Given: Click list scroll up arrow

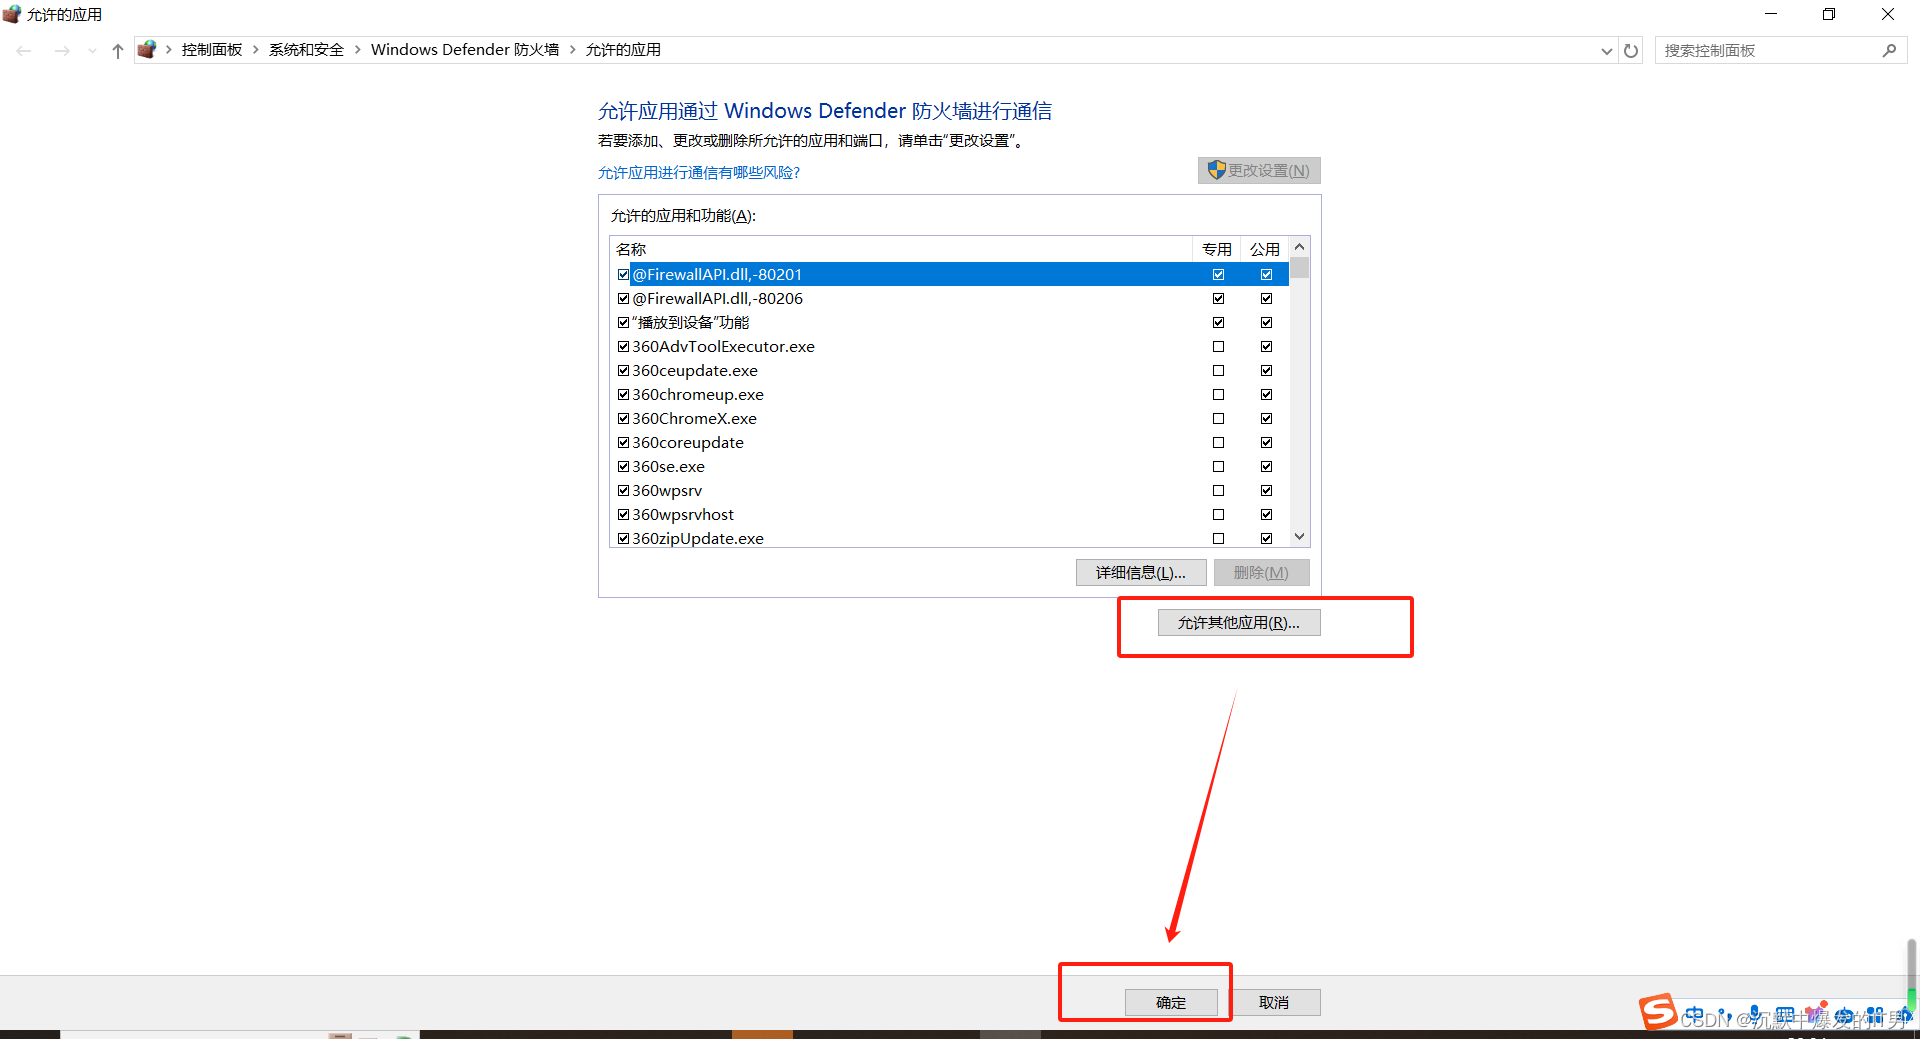Looking at the screenshot, I should coord(1299,247).
